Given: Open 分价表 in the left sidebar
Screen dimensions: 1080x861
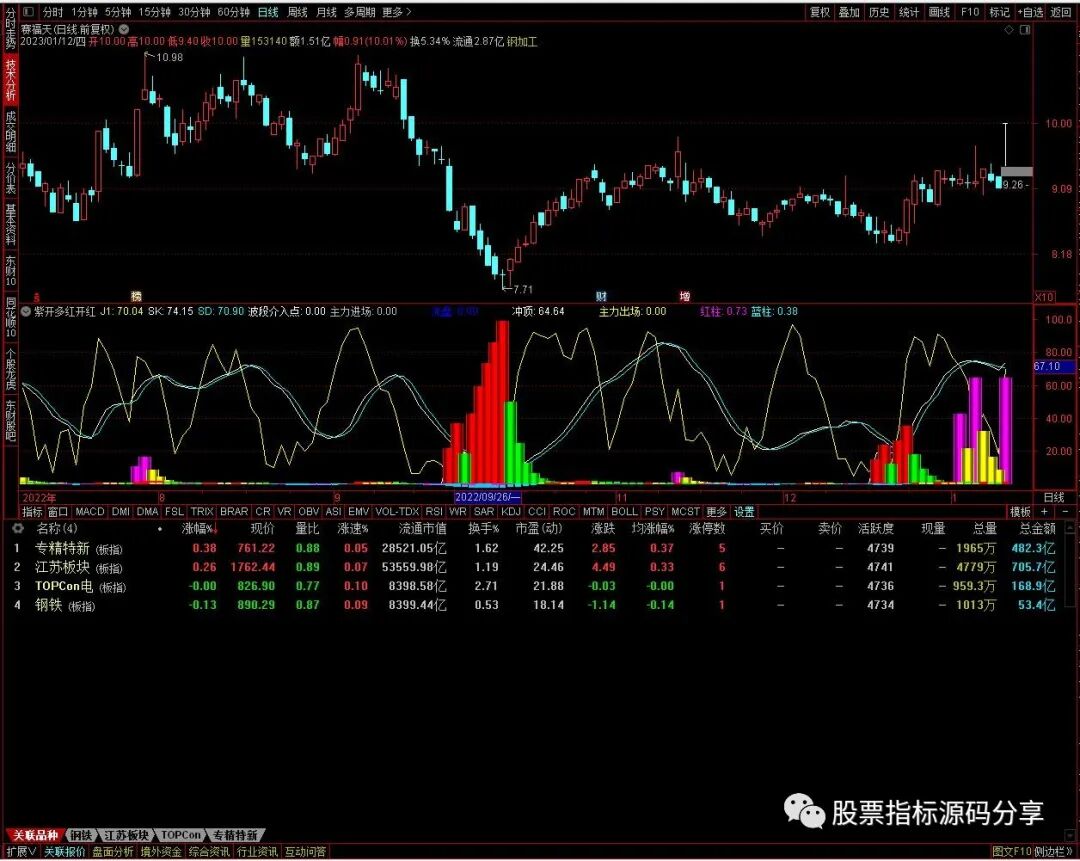Looking at the screenshot, I should point(10,178).
